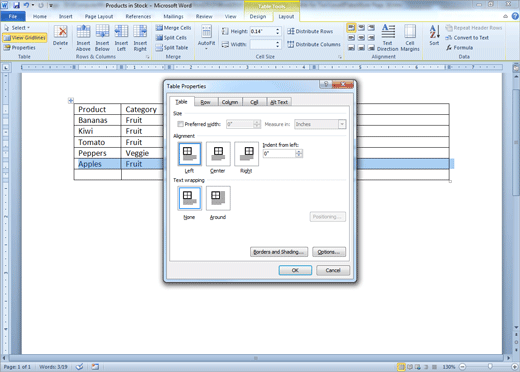Click OK in Table Properties
The image size is (520, 372).
click(x=295, y=270)
